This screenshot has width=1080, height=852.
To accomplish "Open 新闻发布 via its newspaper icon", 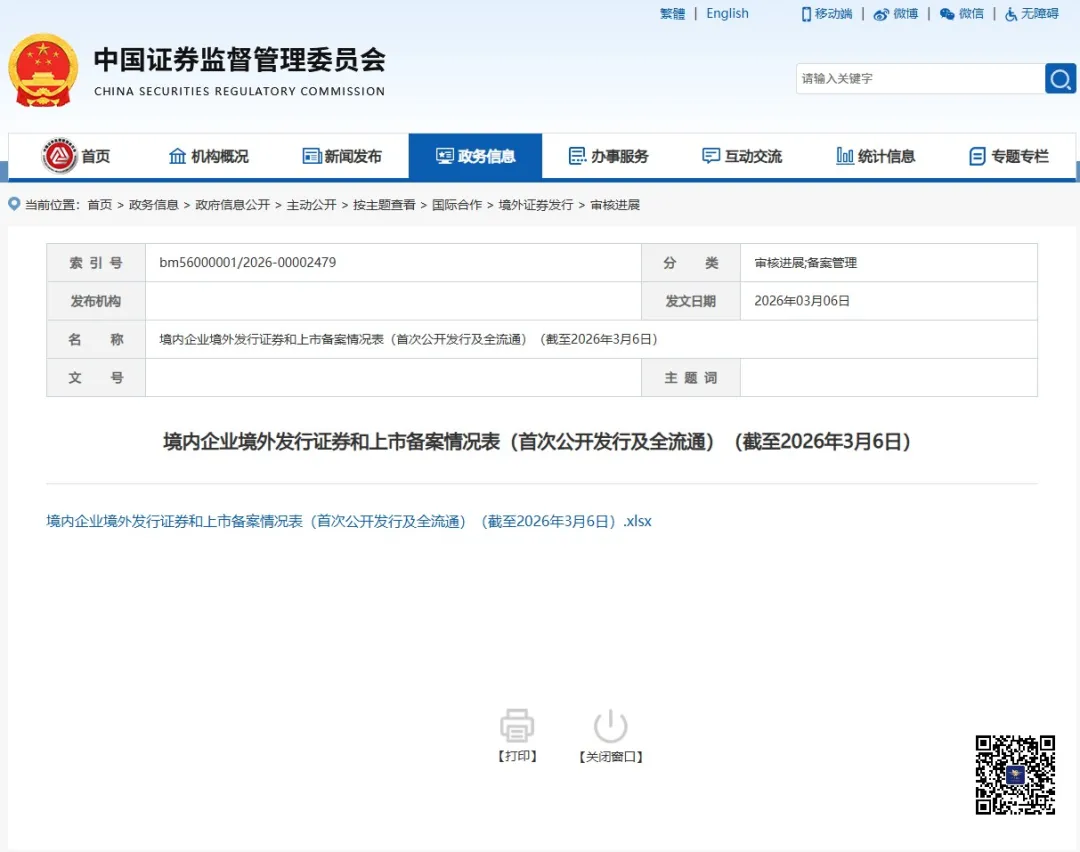I will pyautogui.click(x=310, y=155).
